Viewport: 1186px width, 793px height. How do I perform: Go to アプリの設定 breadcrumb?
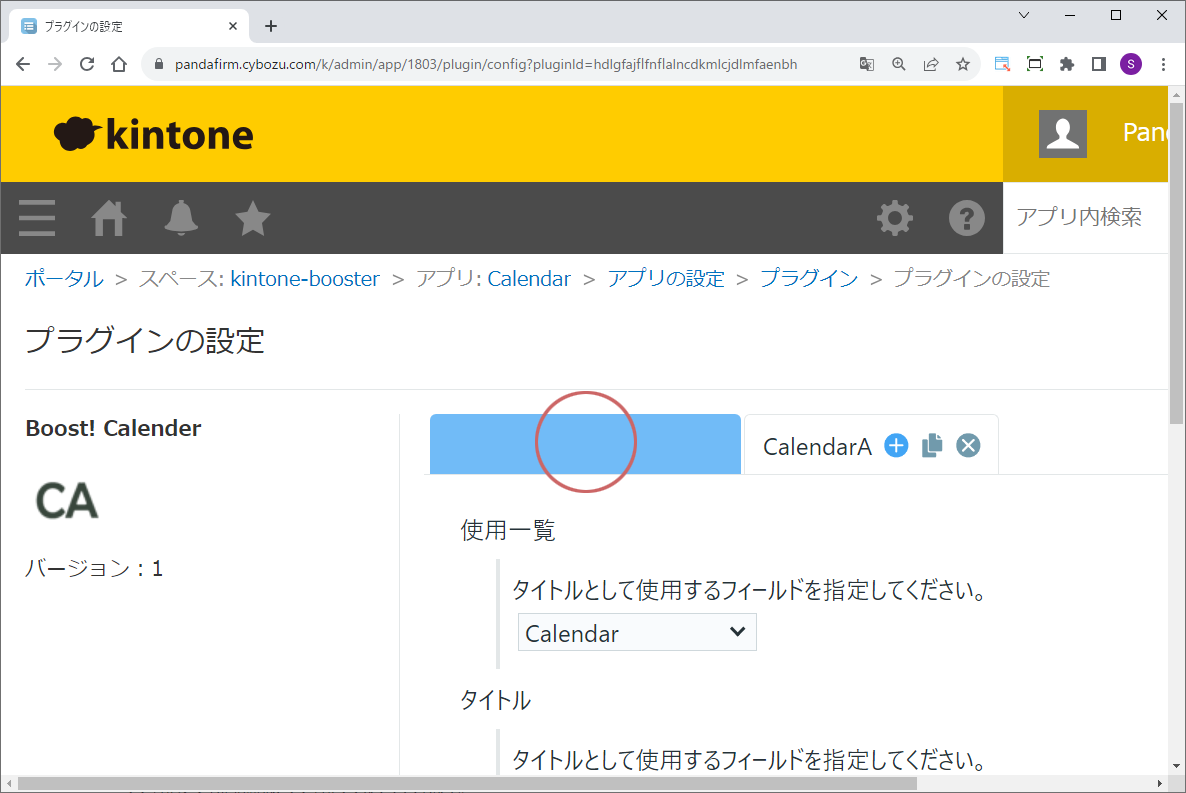(665, 279)
